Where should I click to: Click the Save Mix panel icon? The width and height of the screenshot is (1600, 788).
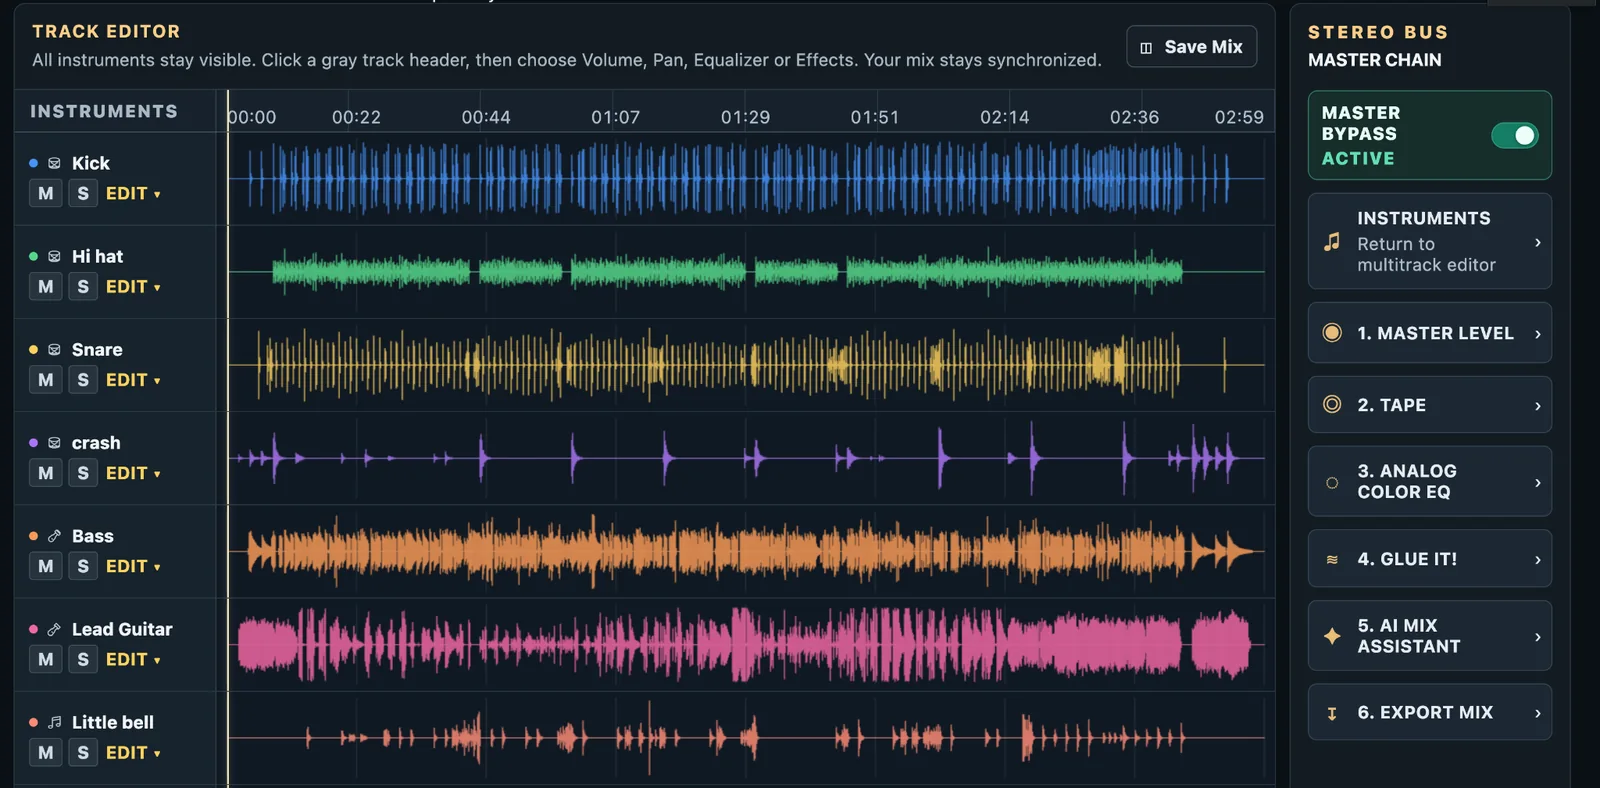tap(1146, 48)
